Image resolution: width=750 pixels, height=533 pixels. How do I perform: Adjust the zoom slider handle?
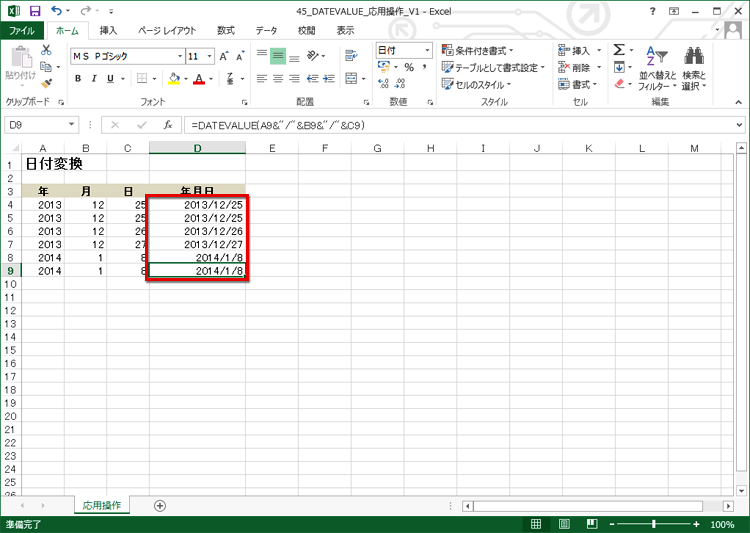tap(654, 524)
